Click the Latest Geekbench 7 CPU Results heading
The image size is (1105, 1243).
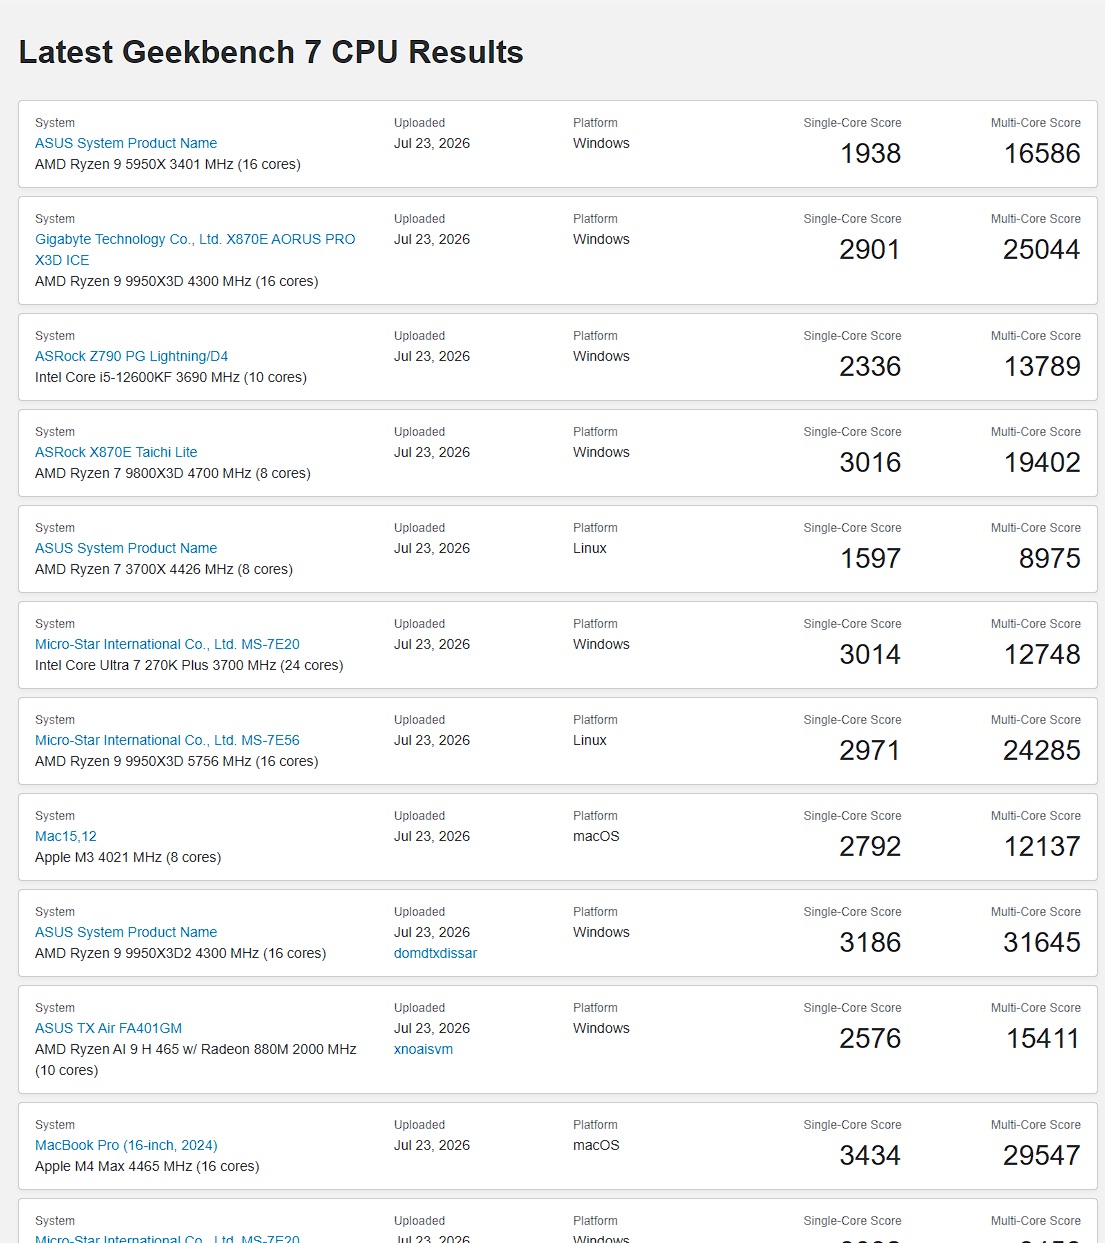[x=271, y=52]
